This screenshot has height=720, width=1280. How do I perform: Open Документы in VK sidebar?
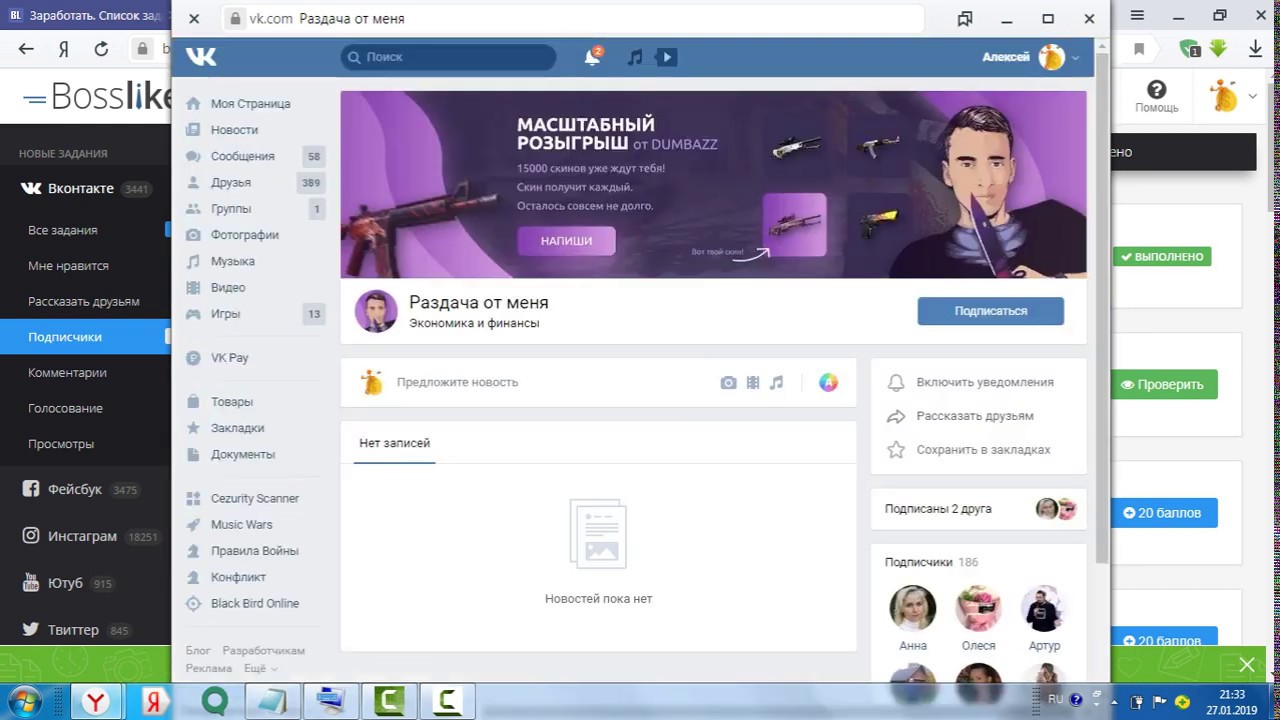point(243,454)
